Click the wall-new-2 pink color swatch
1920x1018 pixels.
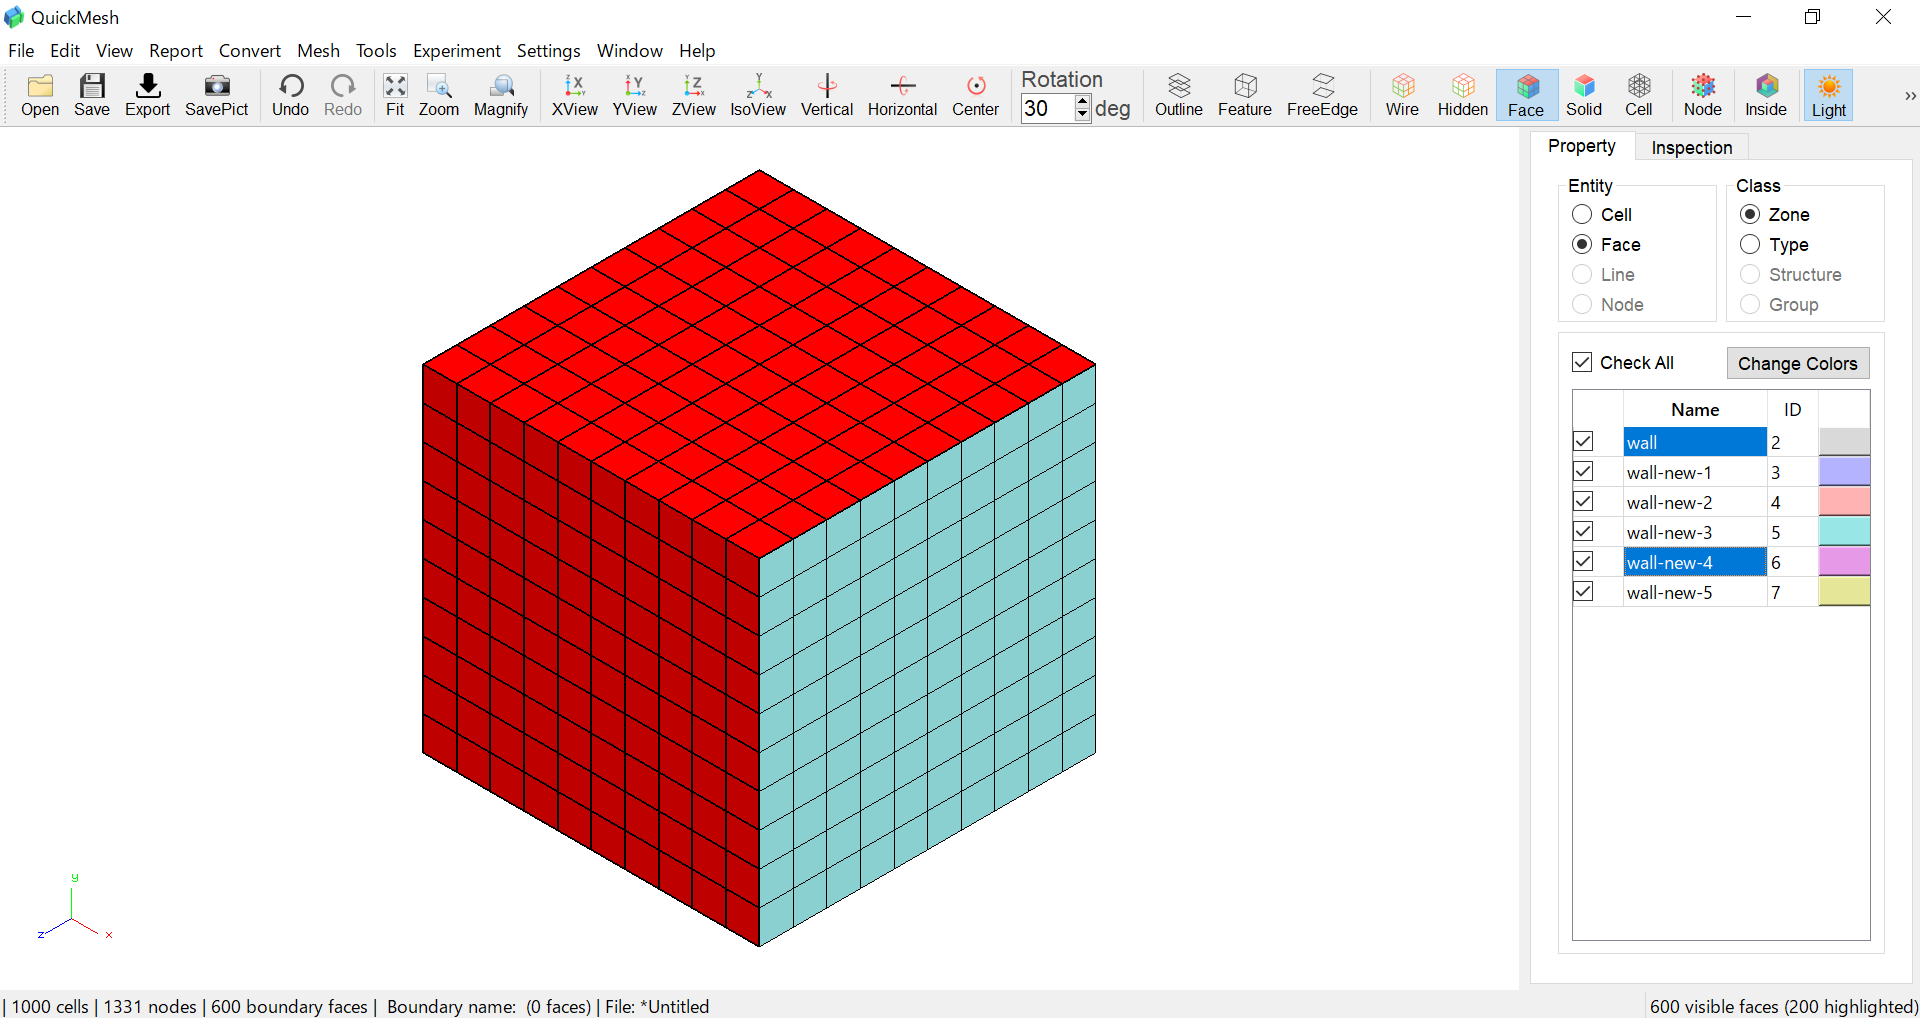1844,502
